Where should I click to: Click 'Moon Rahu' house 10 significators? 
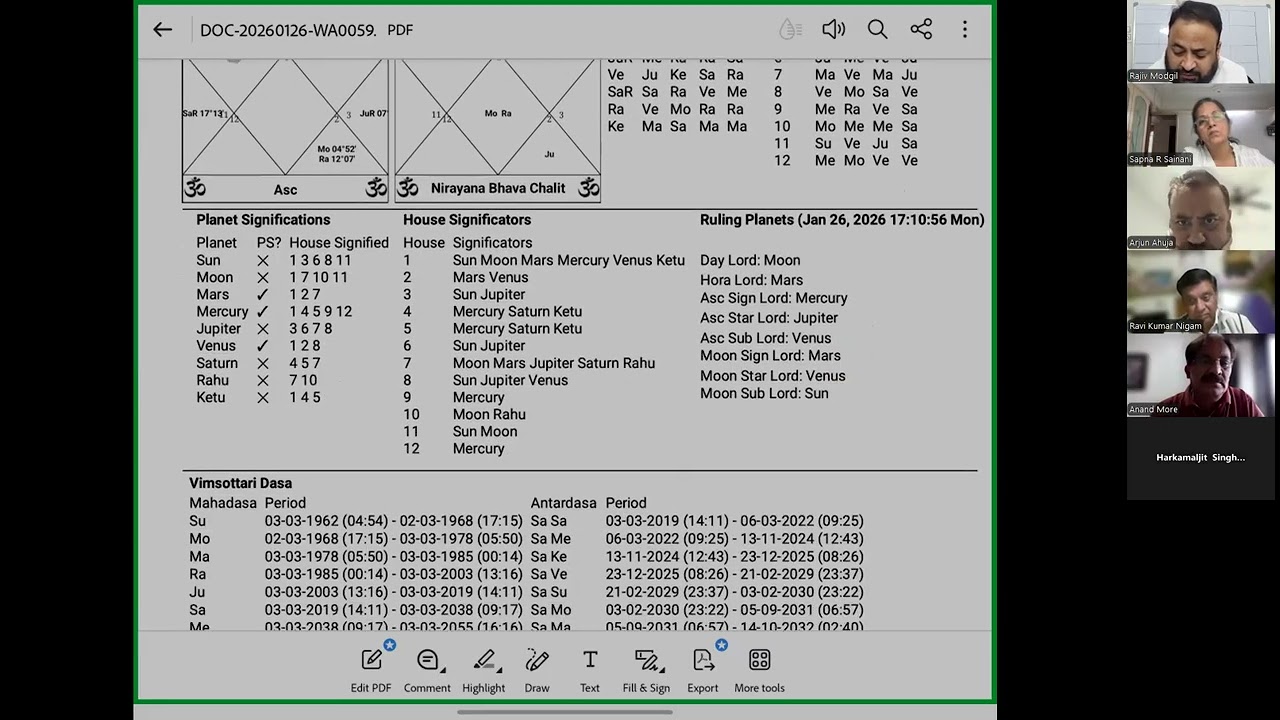(x=489, y=414)
